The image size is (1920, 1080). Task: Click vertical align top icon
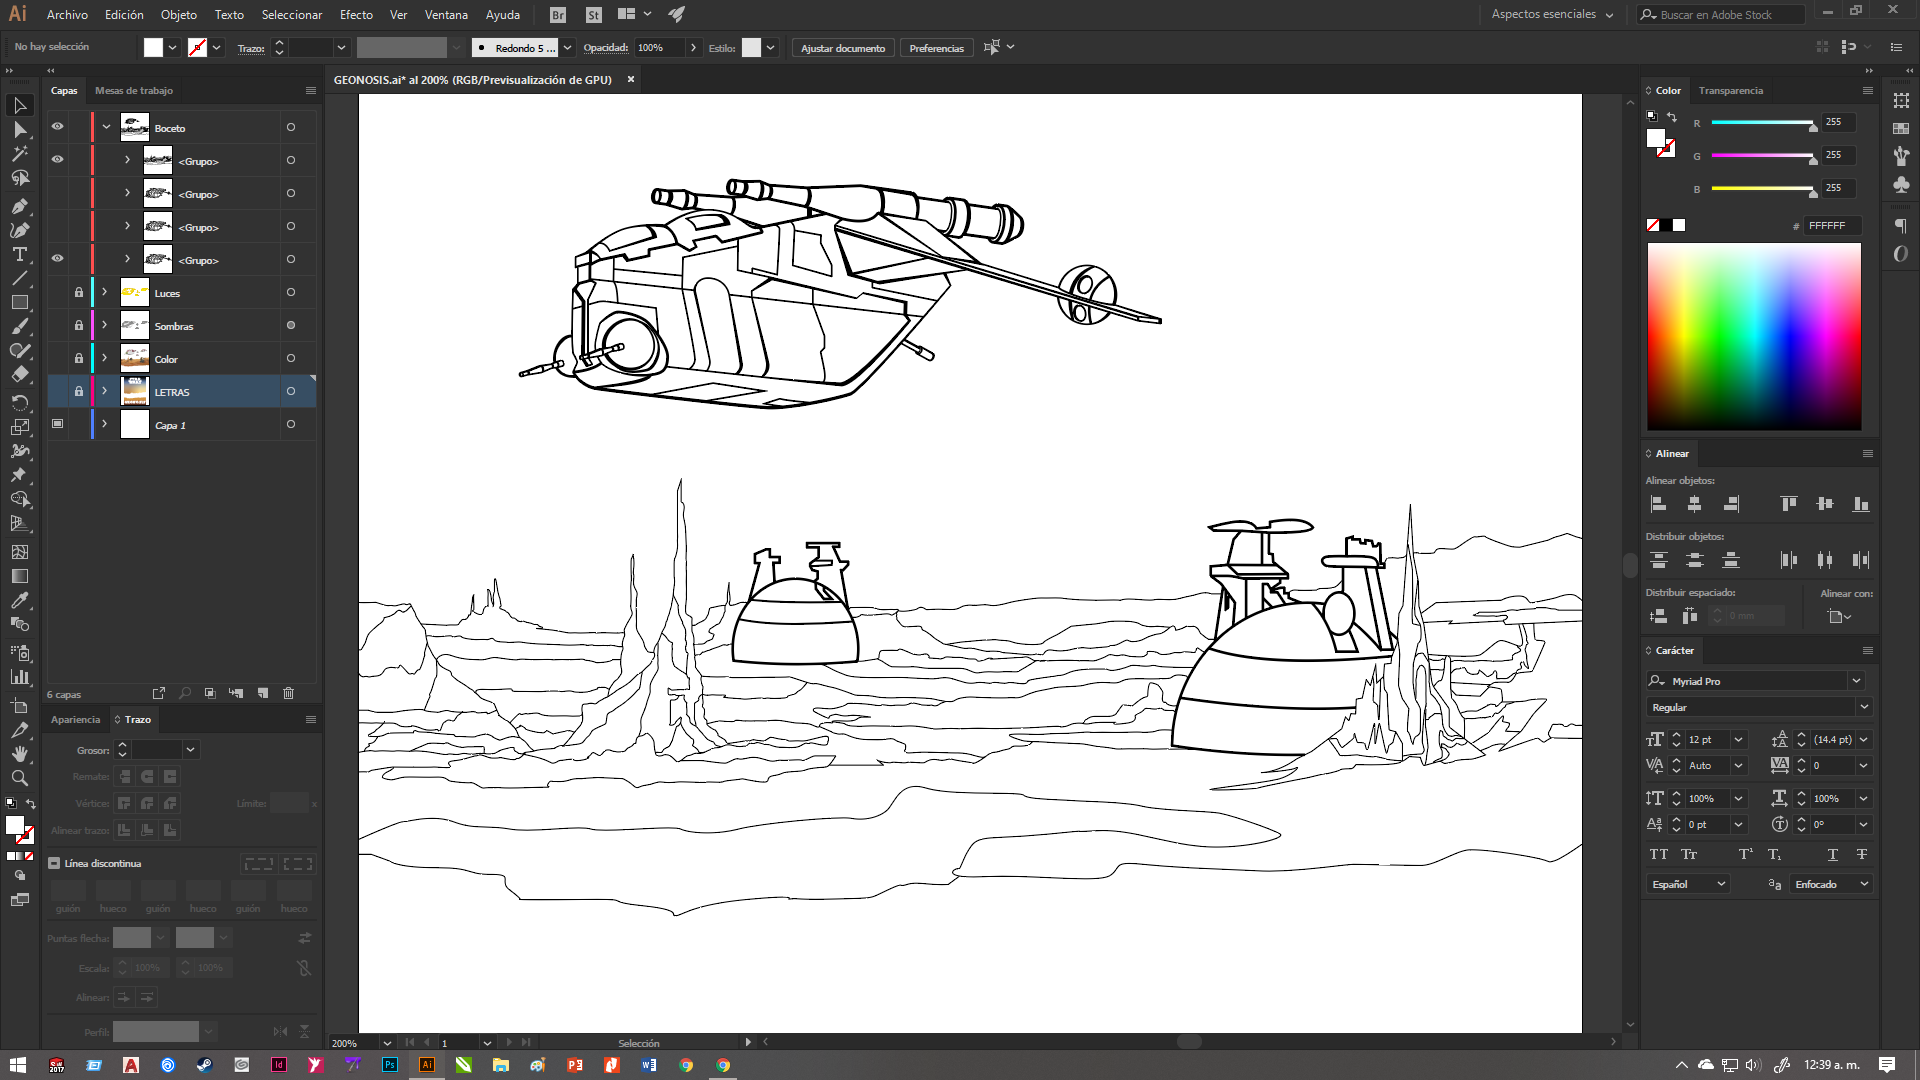pyautogui.click(x=1789, y=504)
